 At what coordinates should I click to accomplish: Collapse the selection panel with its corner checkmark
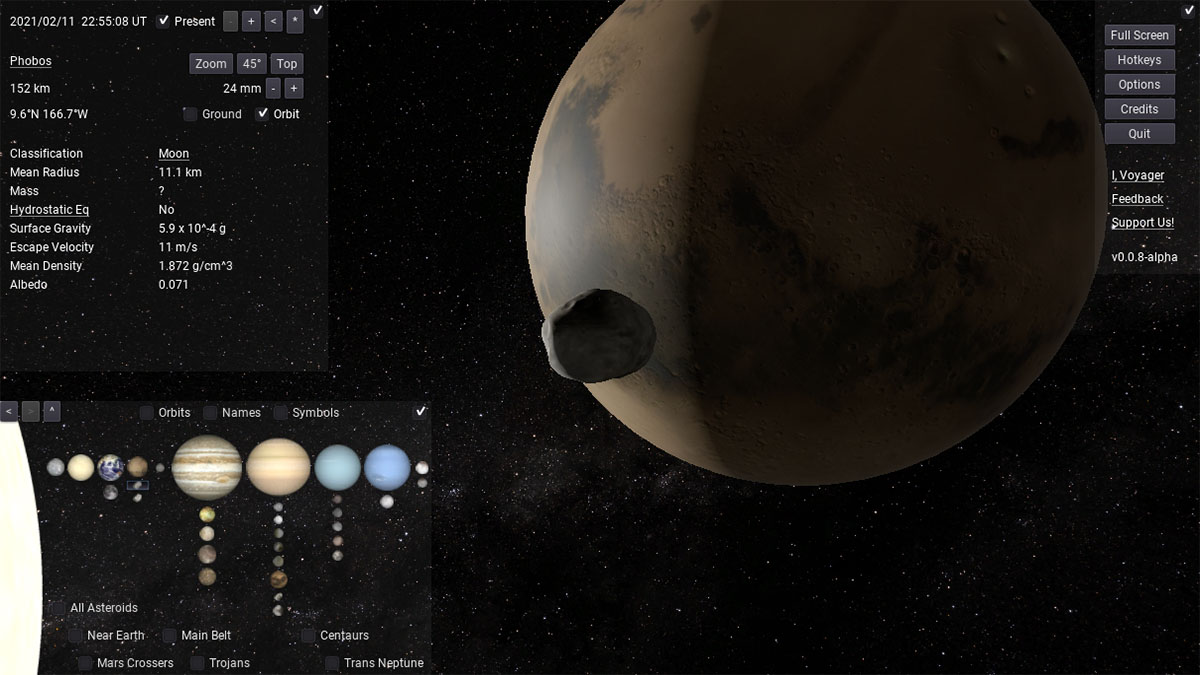(421, 411)
